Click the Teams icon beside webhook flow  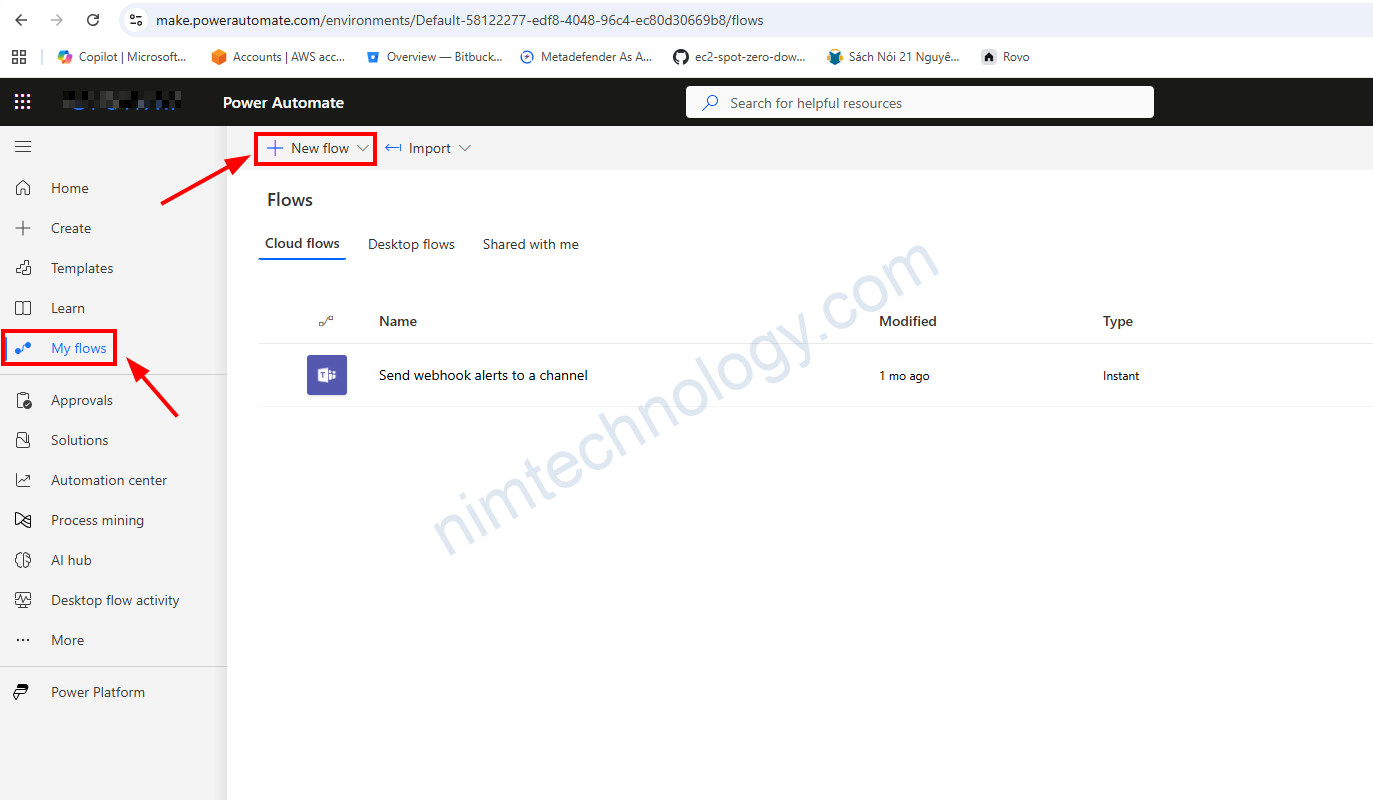click(327, 375)
